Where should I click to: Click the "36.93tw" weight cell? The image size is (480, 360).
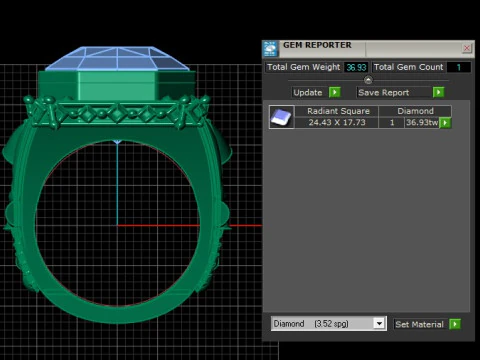[422, 122]
